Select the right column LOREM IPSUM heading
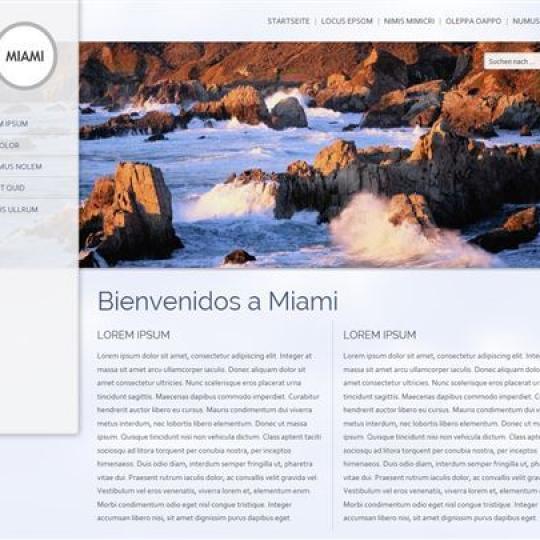 pos(380,335)
